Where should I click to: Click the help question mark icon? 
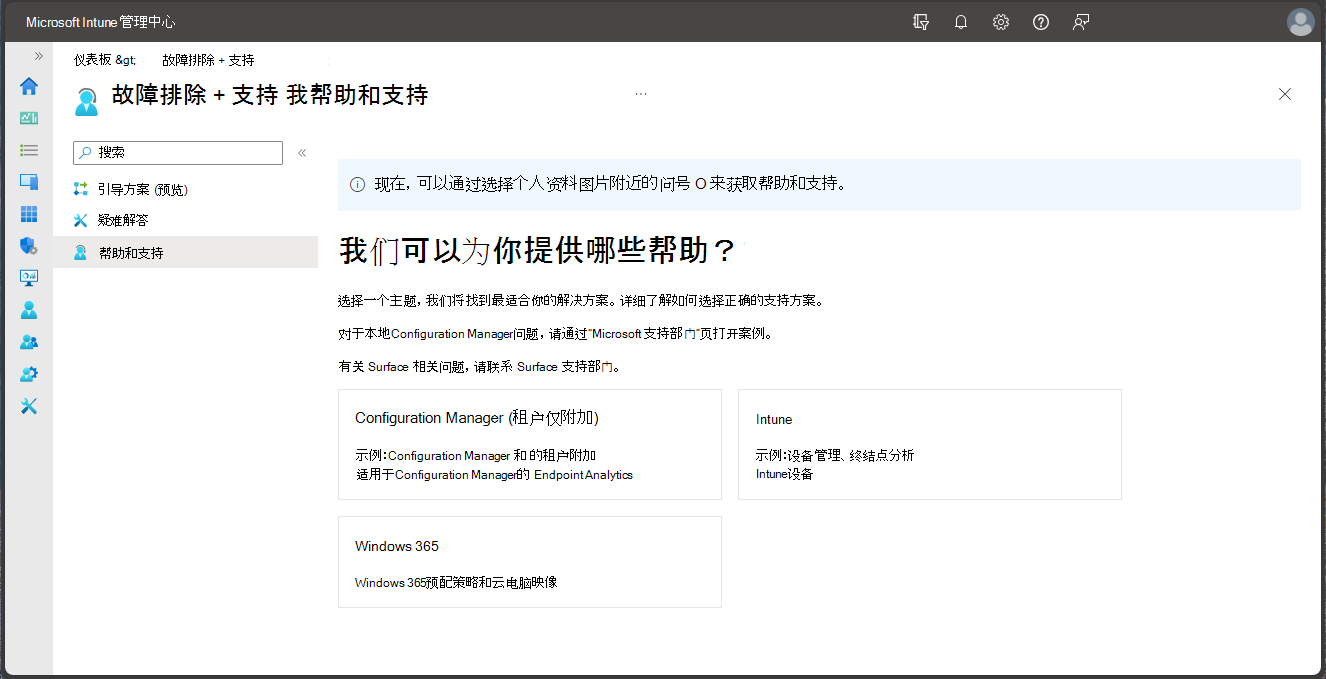pyautogui.click(x=1041, y=22)
